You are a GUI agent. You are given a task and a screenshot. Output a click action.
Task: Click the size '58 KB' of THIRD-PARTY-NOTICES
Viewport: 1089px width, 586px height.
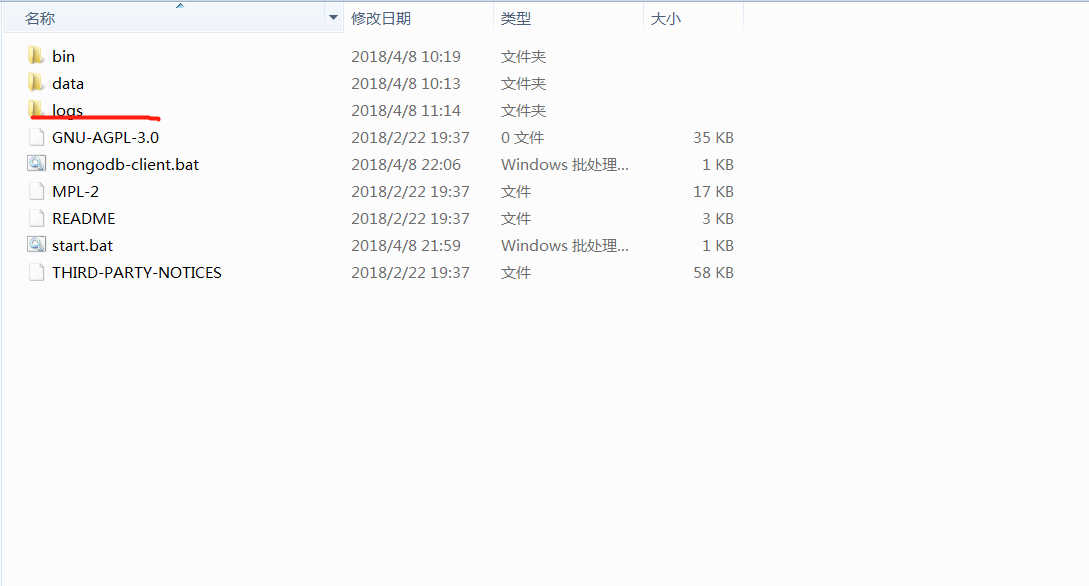[x=713, y=273]
